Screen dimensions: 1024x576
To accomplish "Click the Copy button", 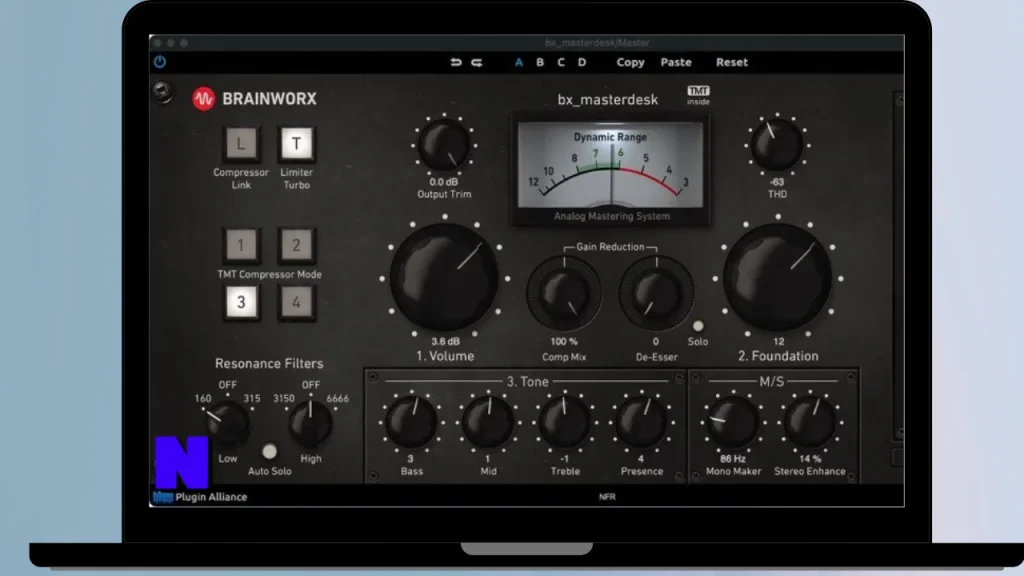I will [x=630, y=63].
